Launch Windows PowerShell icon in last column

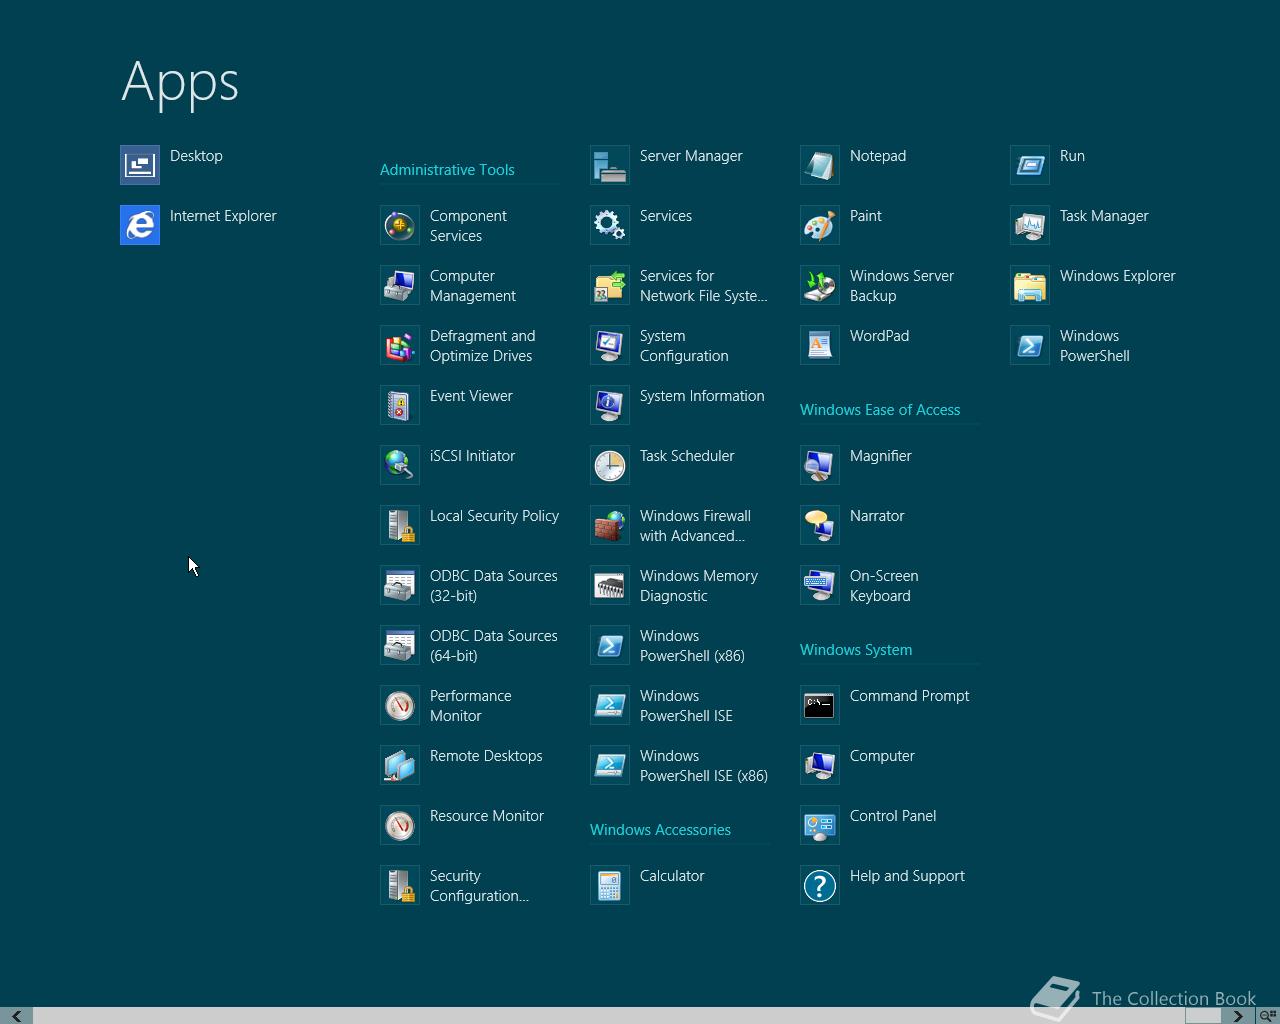pyautogui.click(x=1030, y=345)
